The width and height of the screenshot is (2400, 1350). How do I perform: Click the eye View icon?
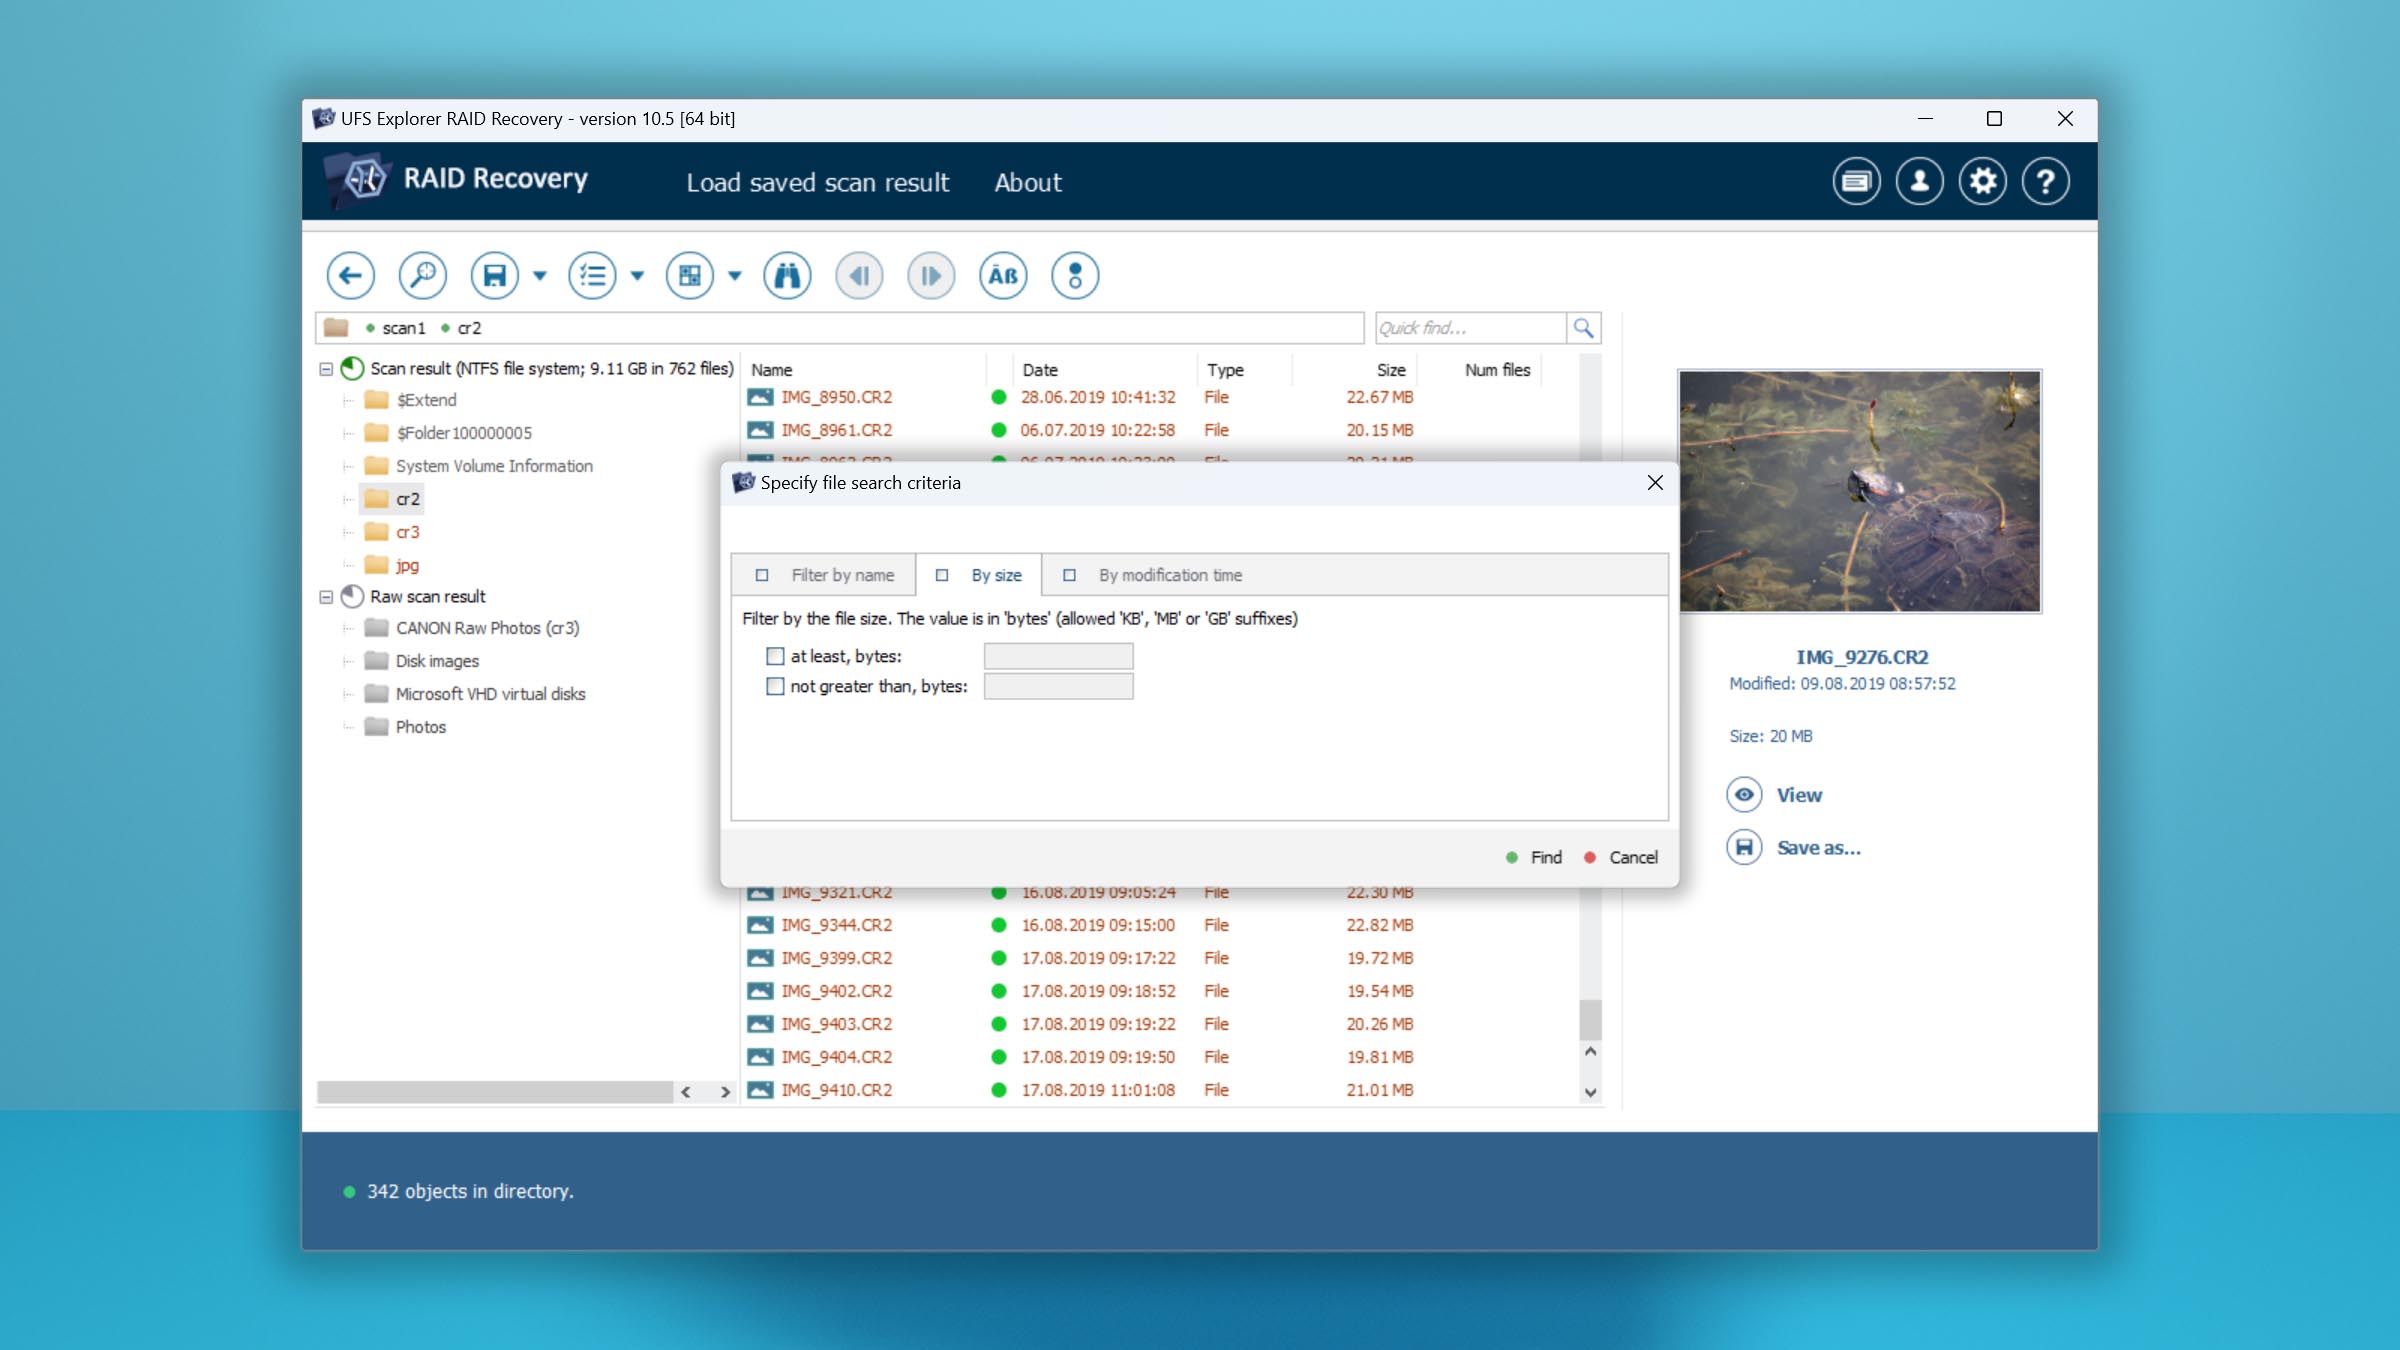[x=1744, y=795]
